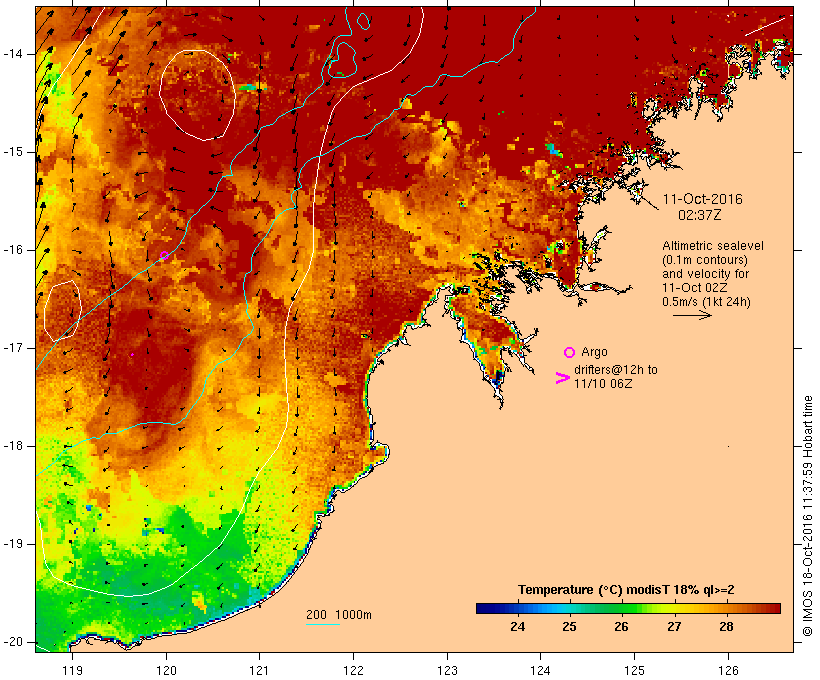Click the 126 longitude axis label
820x680 pixels.
click(728, 671)
